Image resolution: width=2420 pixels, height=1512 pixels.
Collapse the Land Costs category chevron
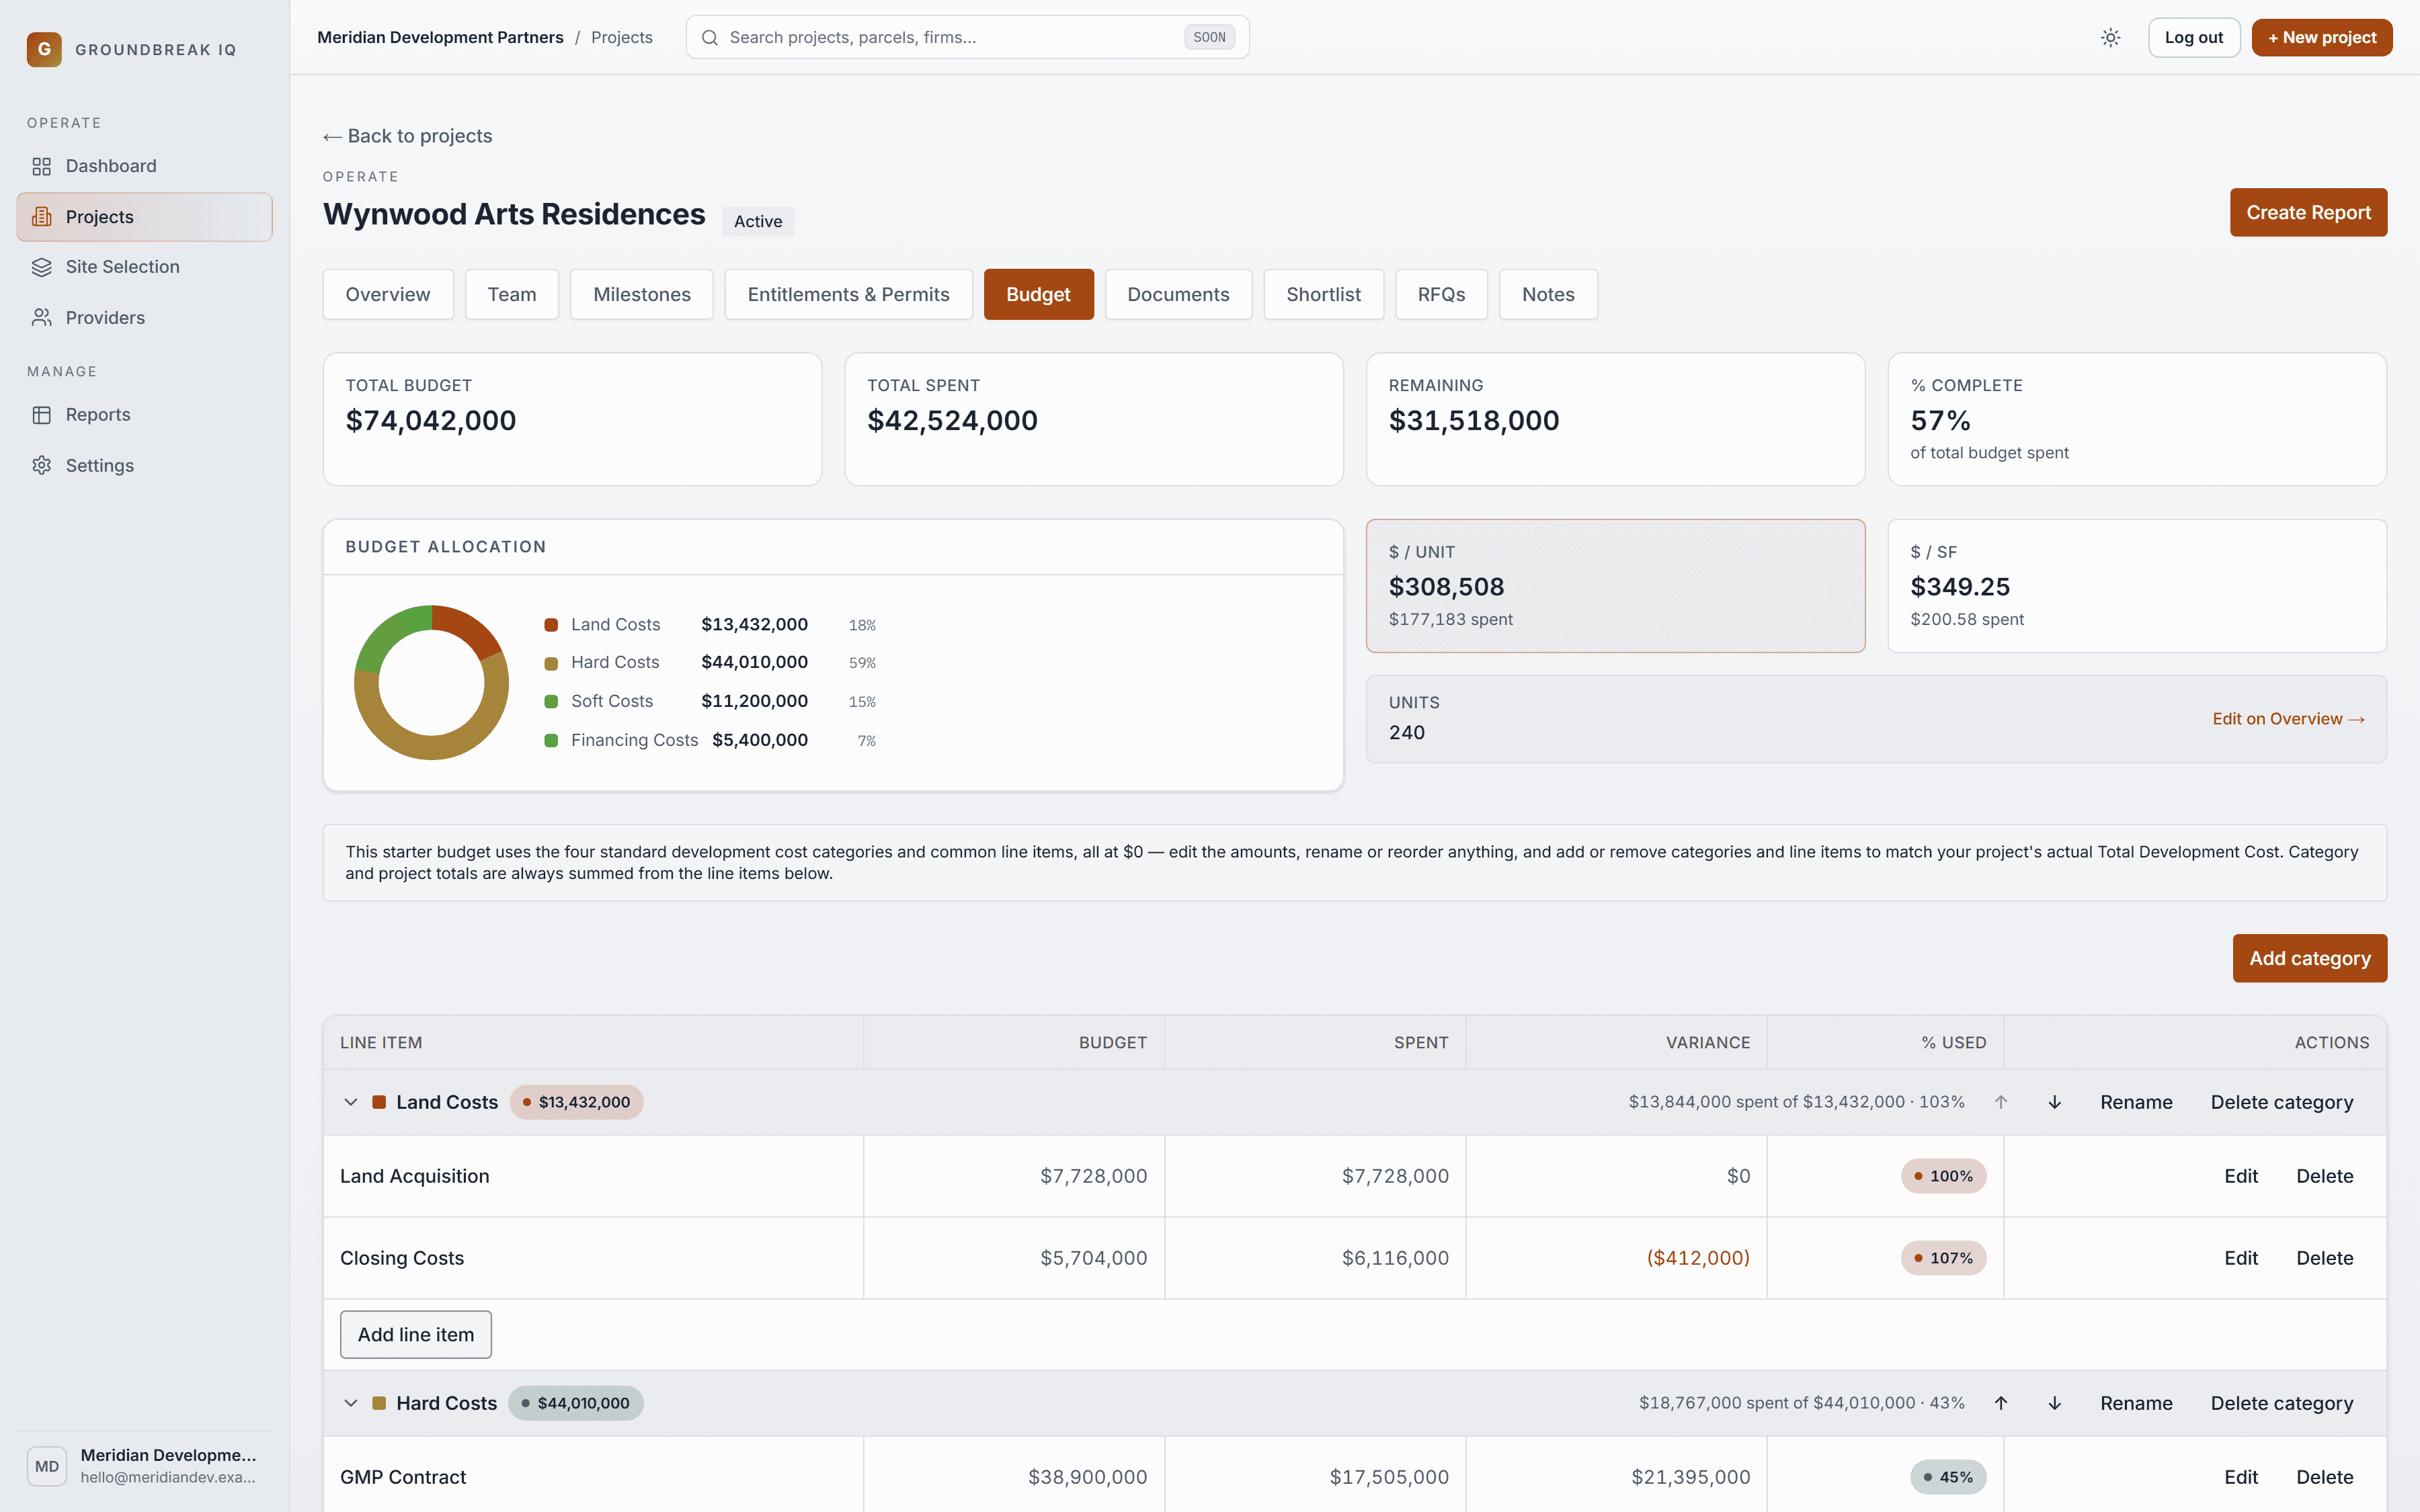click(350, 1102)
